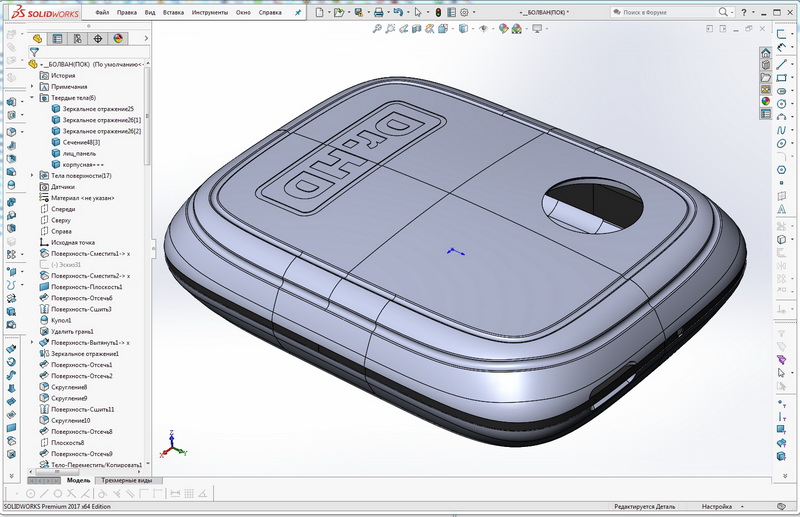
Task: Open the FeatureManager design tree tab
Action: [37, 38]
